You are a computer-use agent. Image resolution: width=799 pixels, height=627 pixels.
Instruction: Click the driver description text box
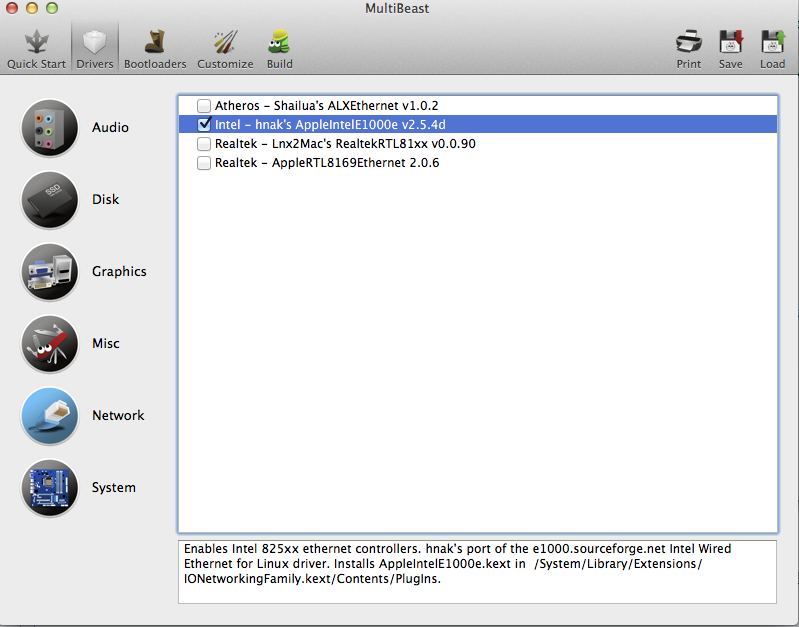(x=477, y=572)
